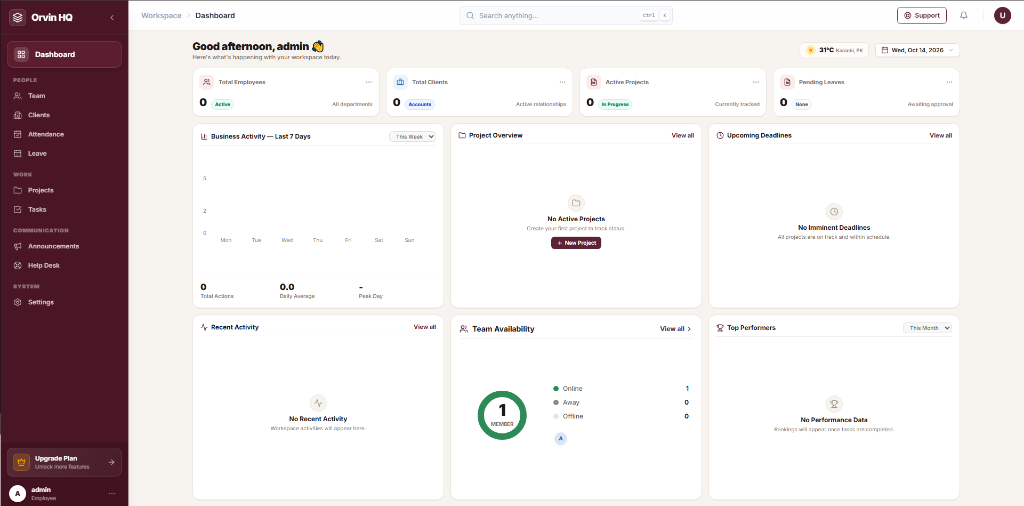Collapse the sidebar with the chevron

click(x=112, y=17)
